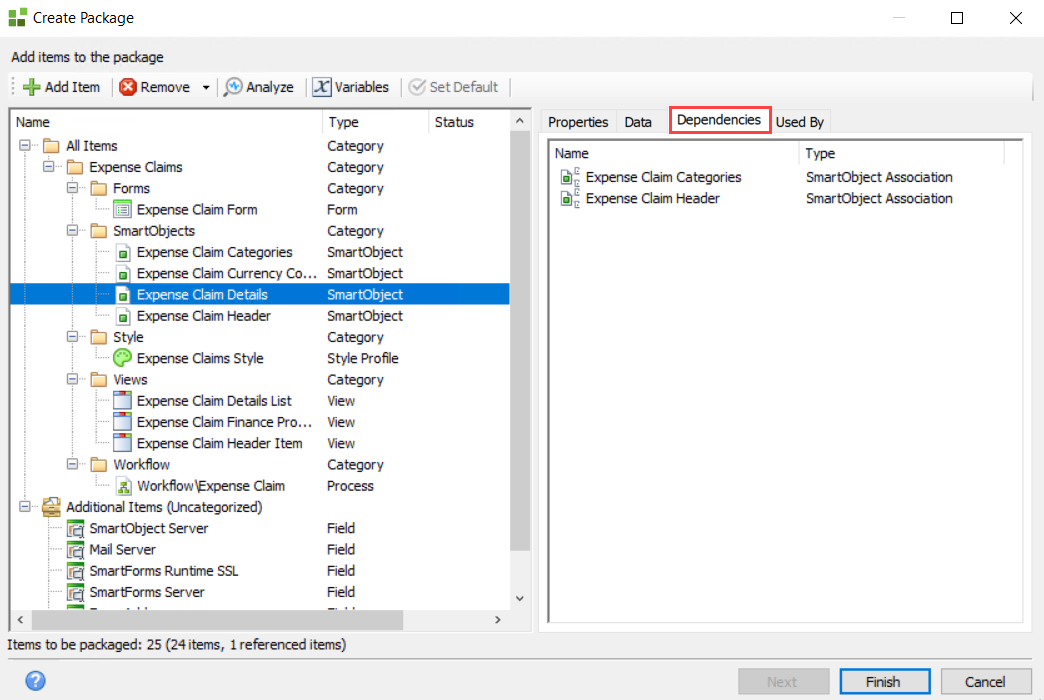This screenshot has height=700, width=1044.
Task: Switch to the Data tab
Action: tap(638, 122)
